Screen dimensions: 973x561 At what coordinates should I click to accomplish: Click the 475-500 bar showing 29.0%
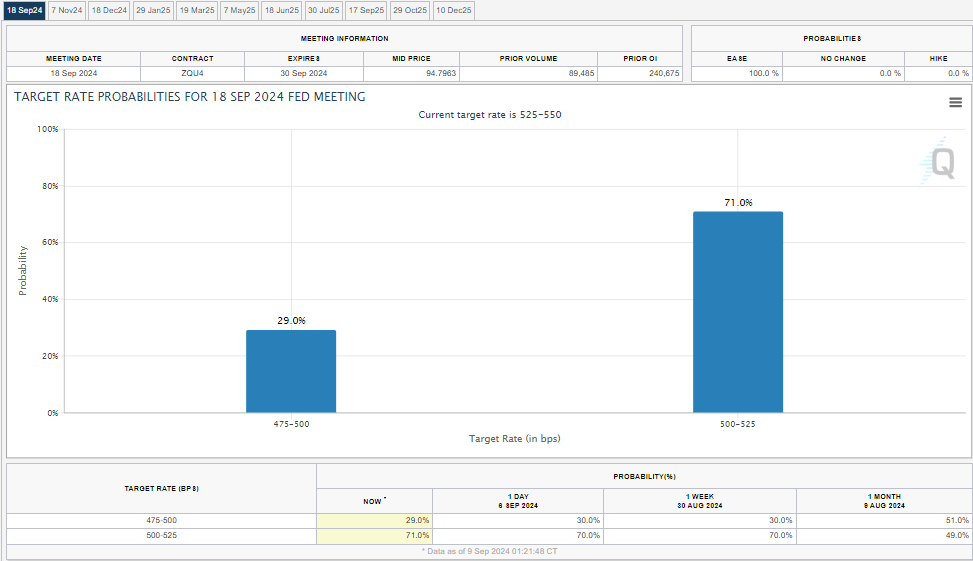291,371
